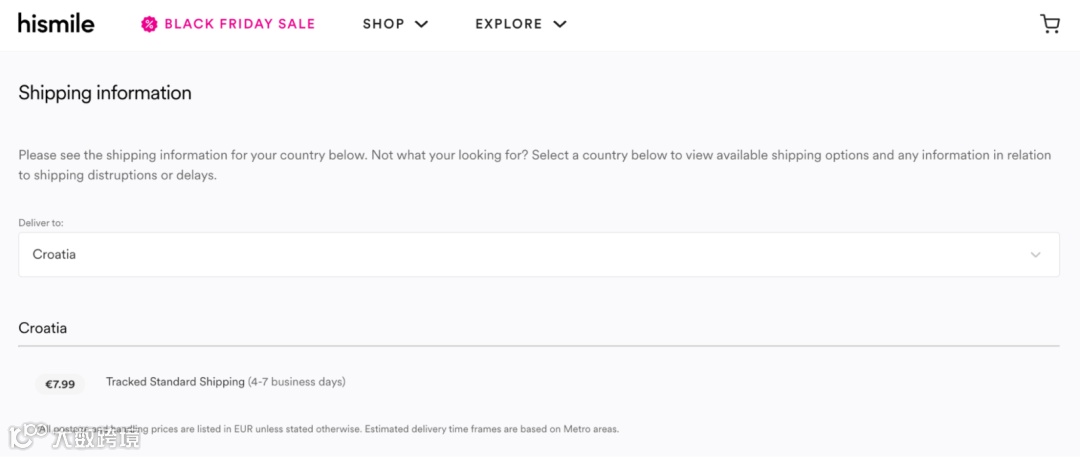The width and height of the screenshot is (1080, 457).
Task: Click the watermark text beside the bottom-left logo
Action: [x=95, y=437]
